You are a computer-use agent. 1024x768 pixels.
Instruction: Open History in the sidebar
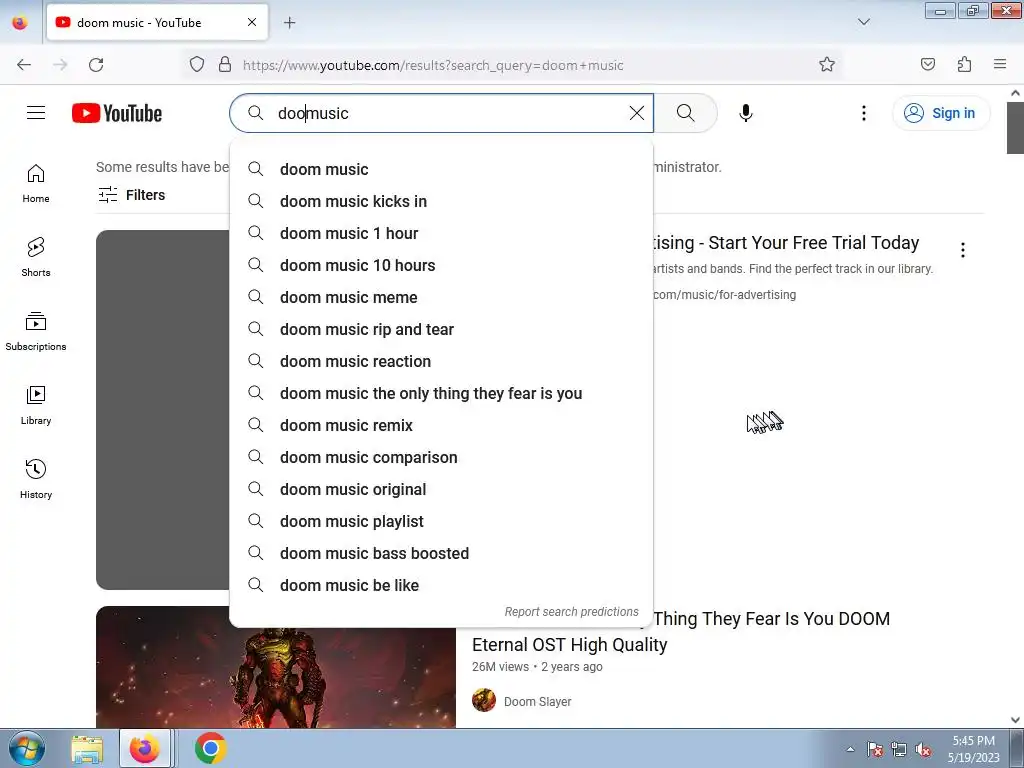click(x=36, y=479)
